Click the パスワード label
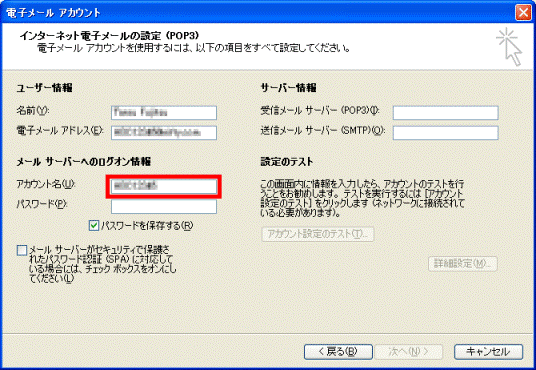Screen dimensions: 536x370 click(x=42, y=204)
